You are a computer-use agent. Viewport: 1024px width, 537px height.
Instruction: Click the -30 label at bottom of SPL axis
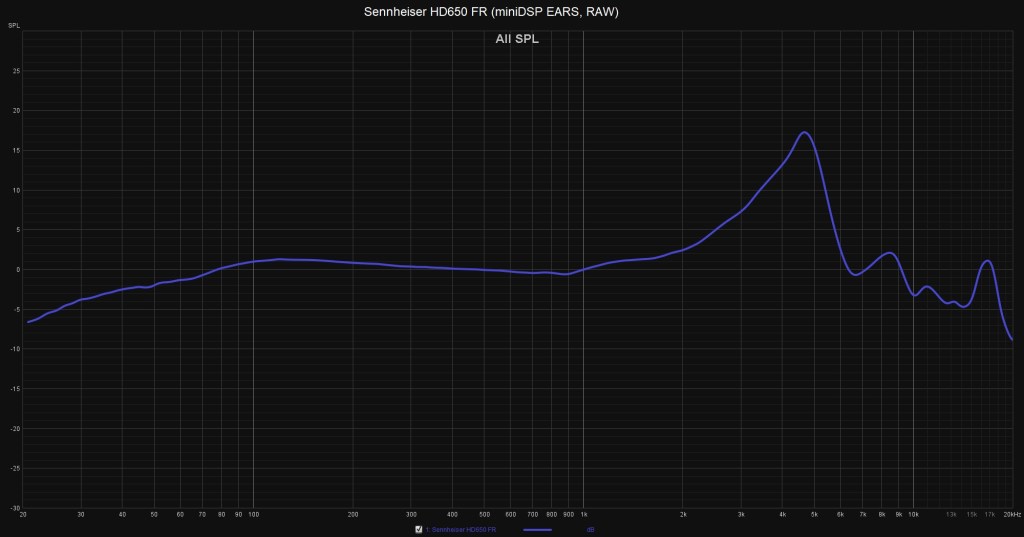14,507
